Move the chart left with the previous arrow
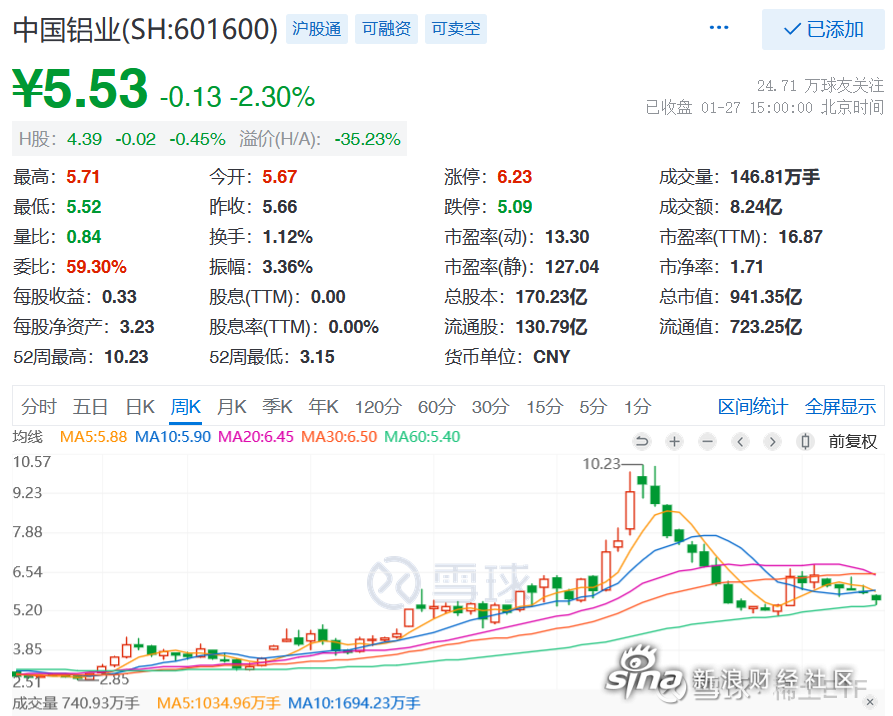Screen dimensions: 893x716 740,441
